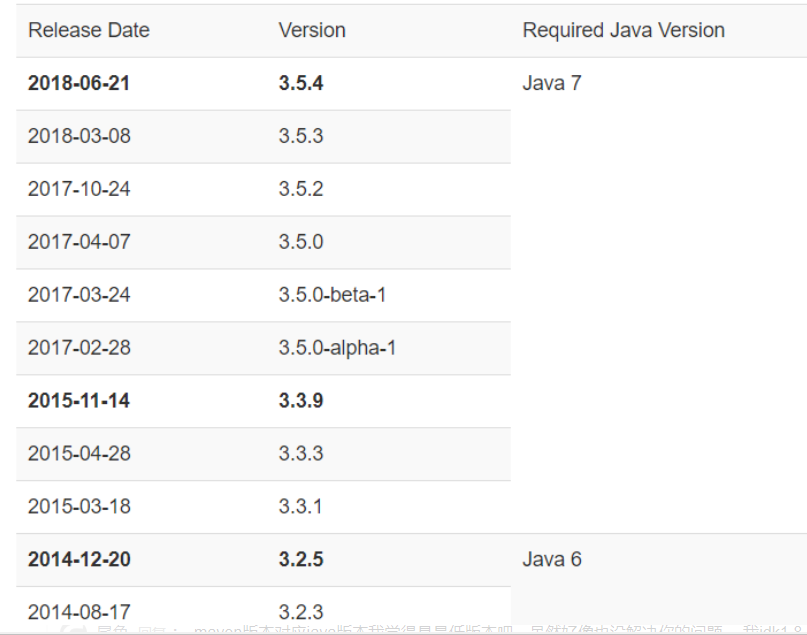
Task: Click version 3.5.3 entry
Action: click(301, 136)
